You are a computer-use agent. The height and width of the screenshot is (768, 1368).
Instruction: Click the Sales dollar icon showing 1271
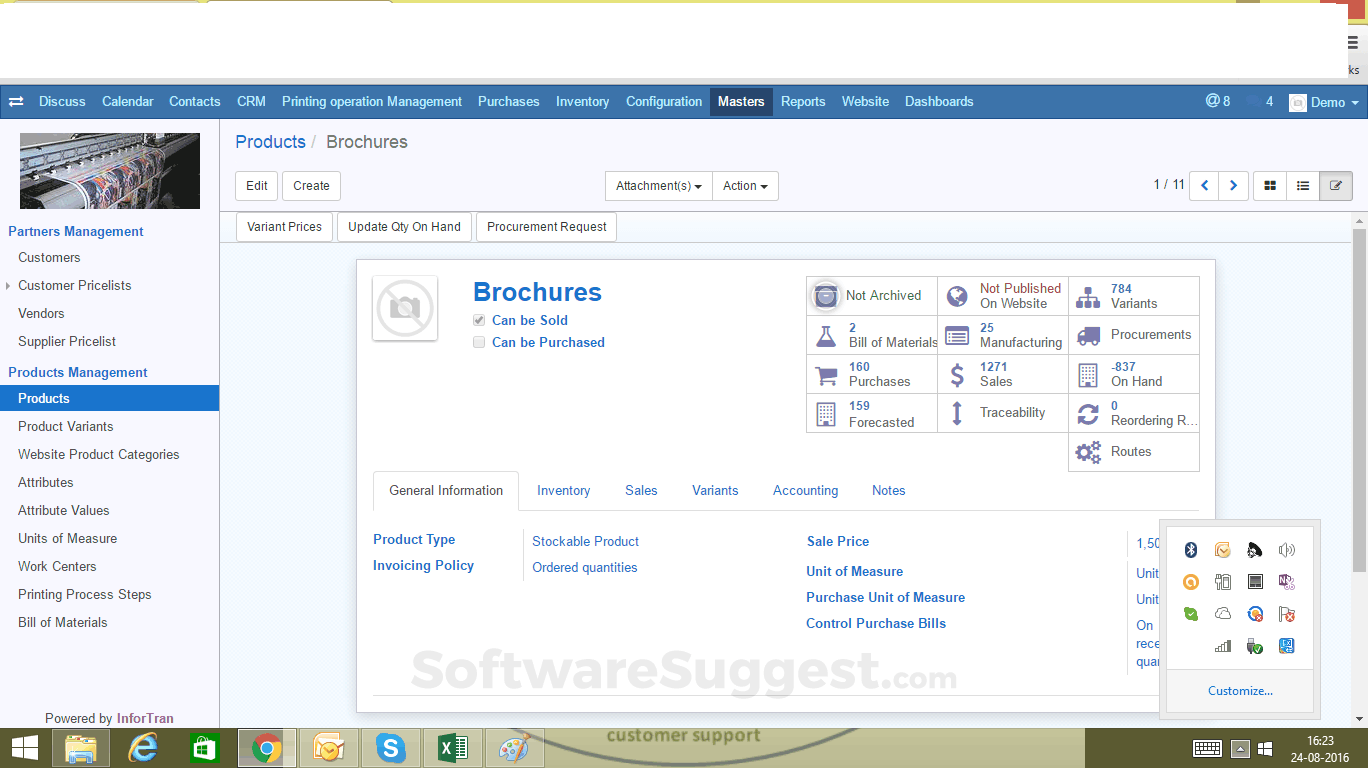click(x=957, y=374)
